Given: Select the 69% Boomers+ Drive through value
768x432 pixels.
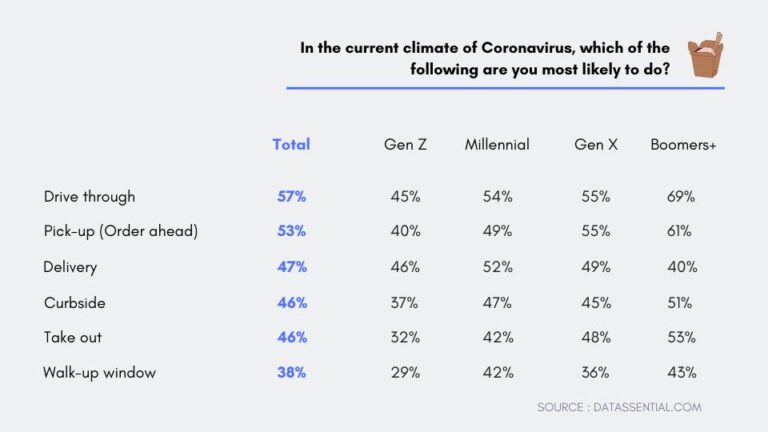Looking at the screenshot, I should coord(681,196).
